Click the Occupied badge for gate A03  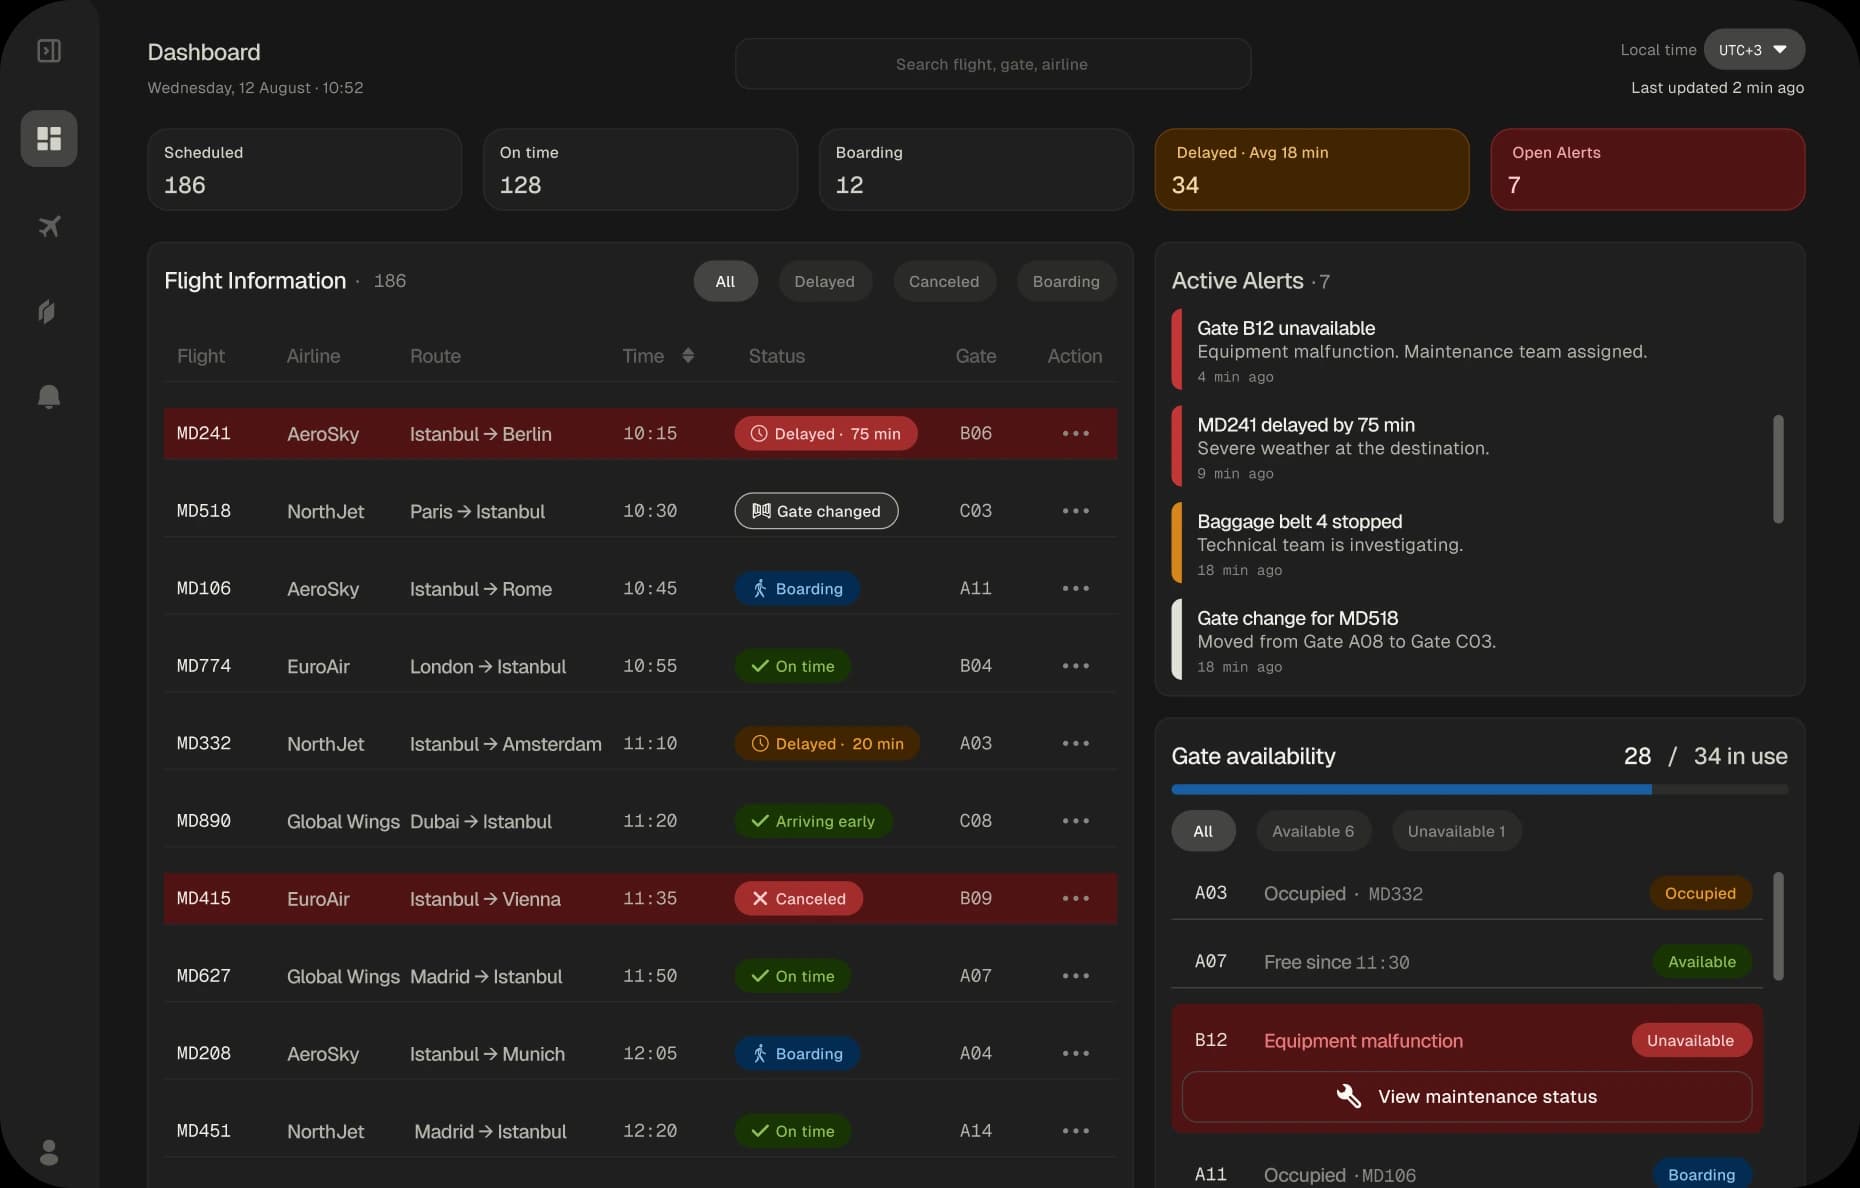tap(1700, 893)
